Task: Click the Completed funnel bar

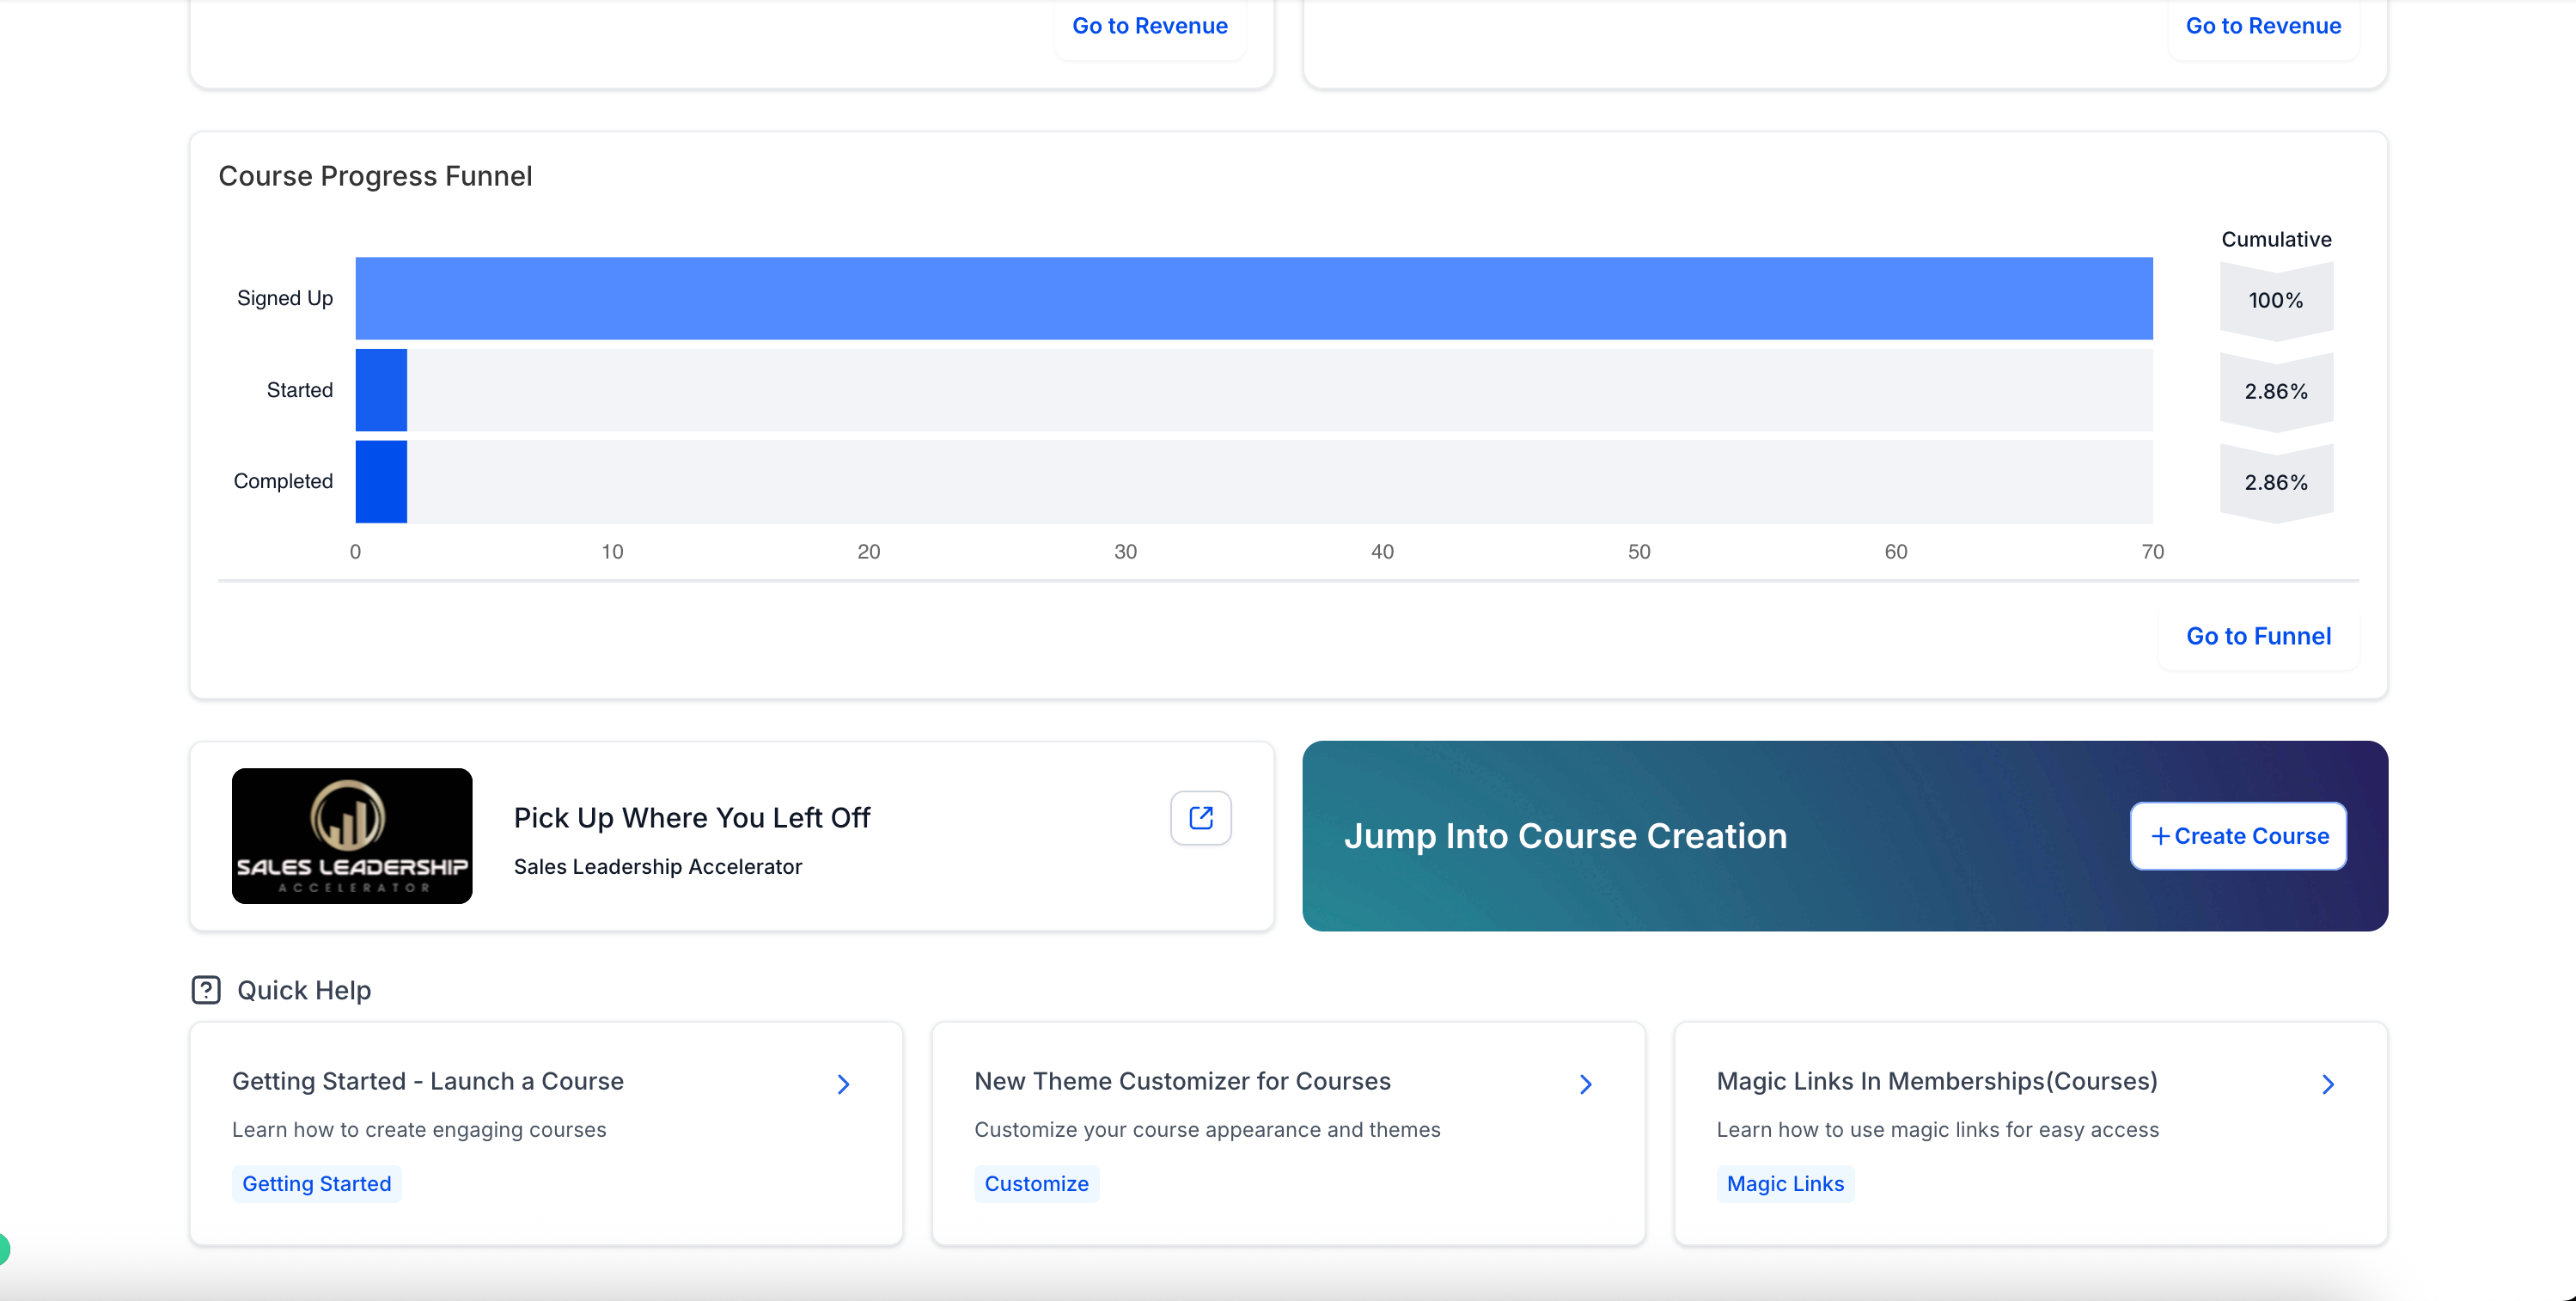Action: pos(381,481)
